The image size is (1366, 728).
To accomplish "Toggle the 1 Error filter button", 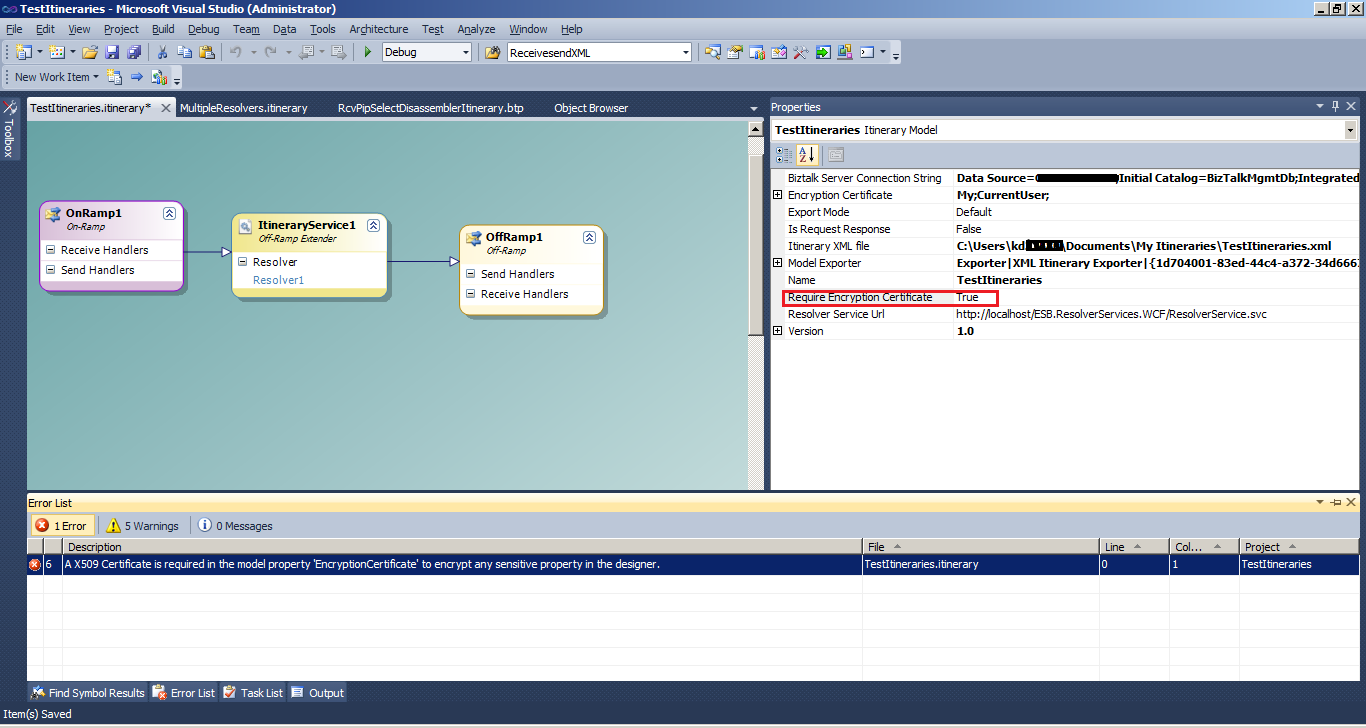I will (x=62, y=525).
